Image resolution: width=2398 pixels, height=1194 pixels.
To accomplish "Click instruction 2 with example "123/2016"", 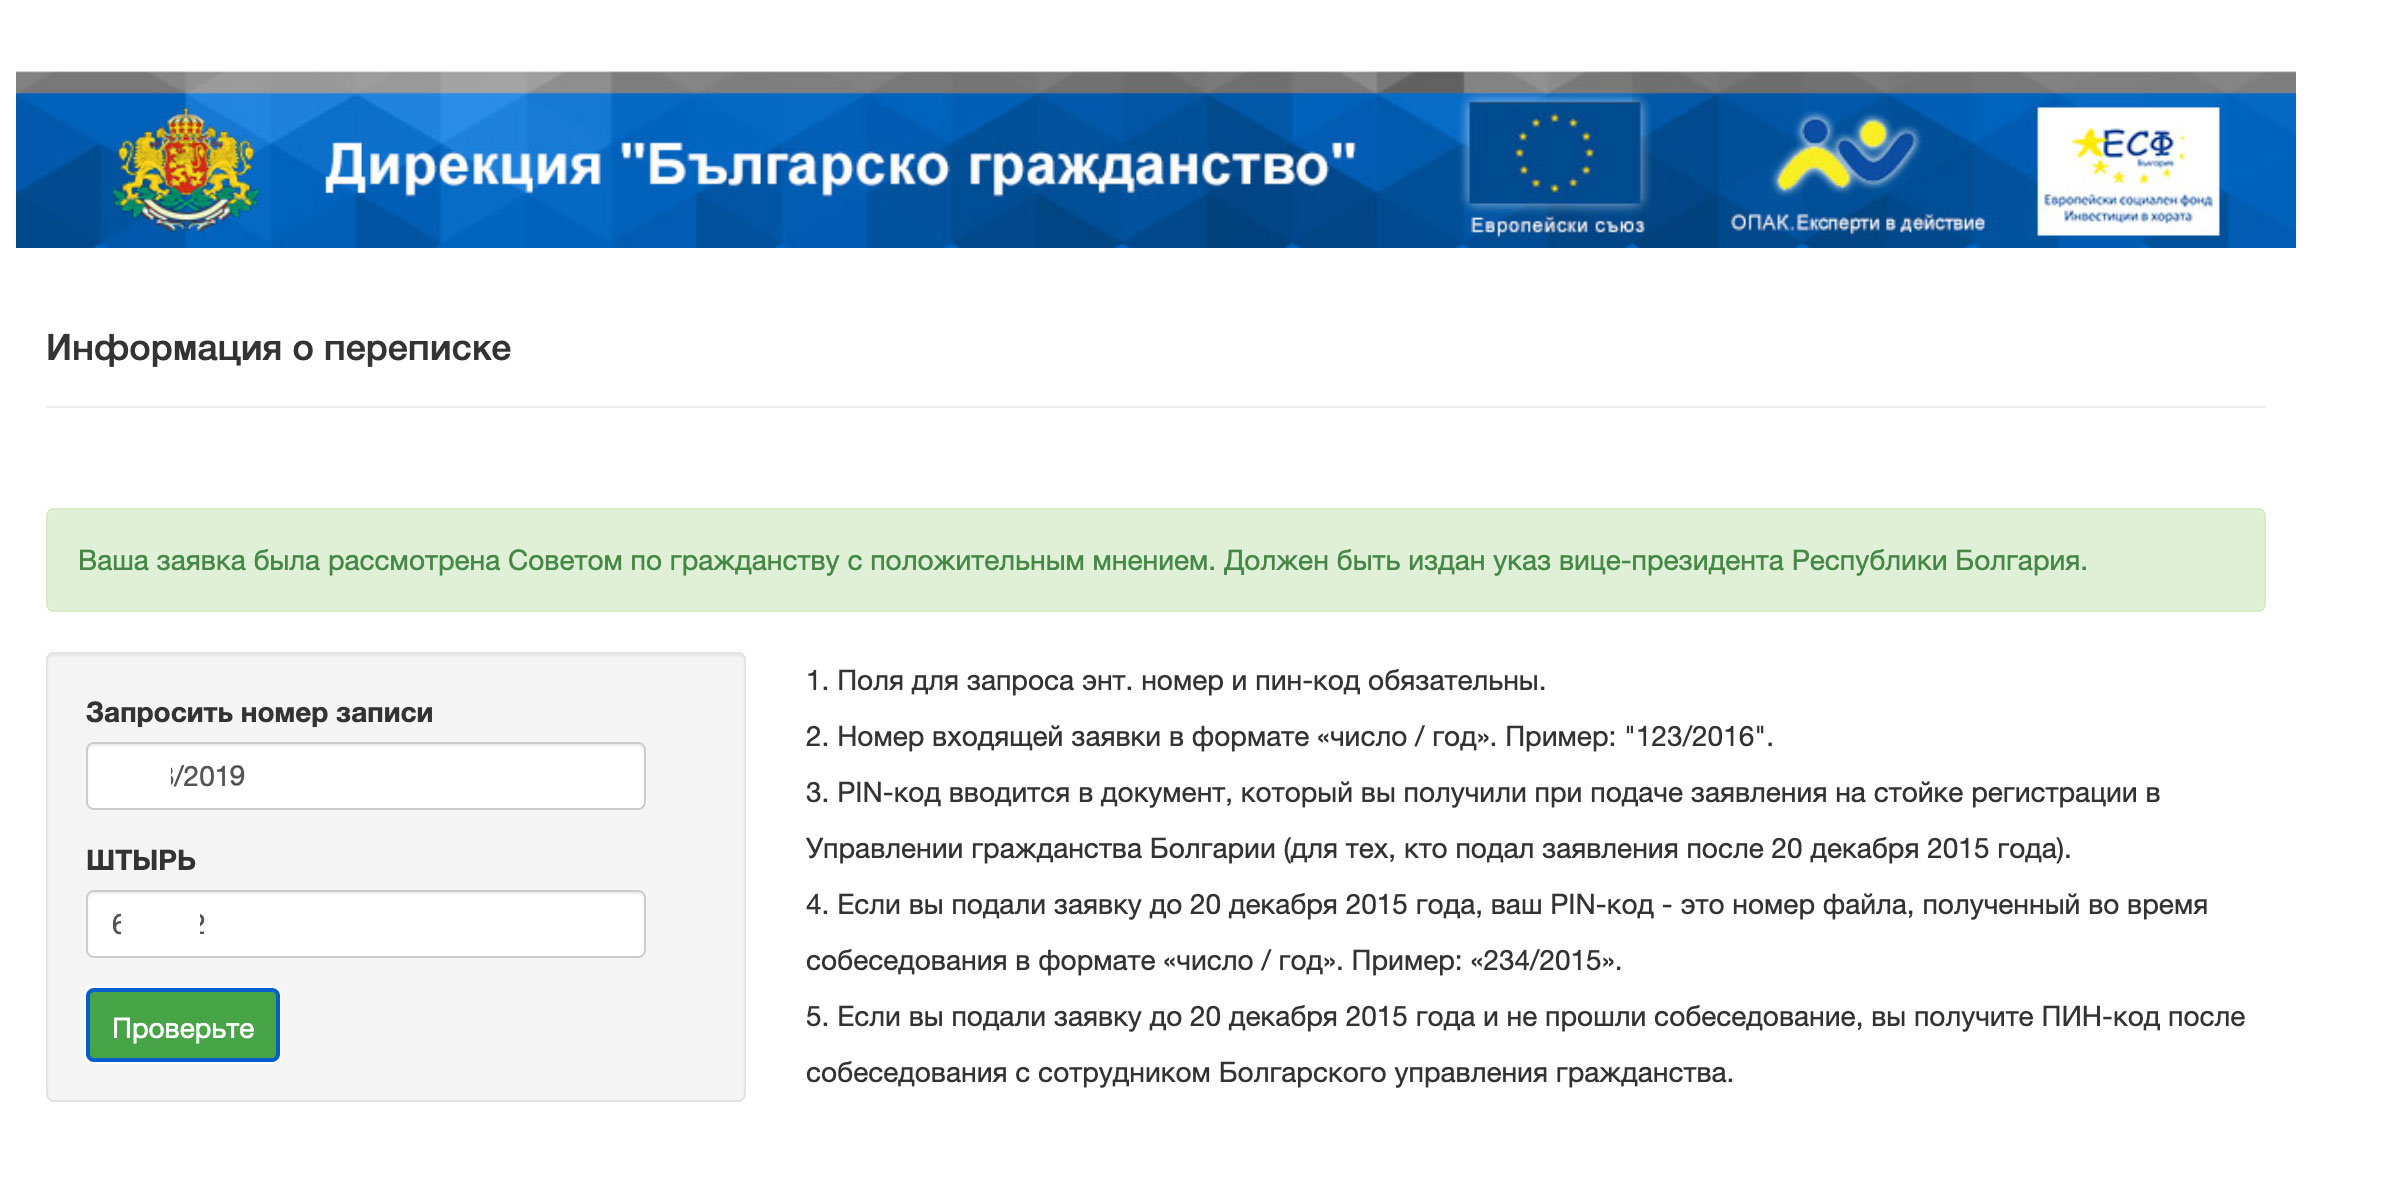I will click(1288, 737).
